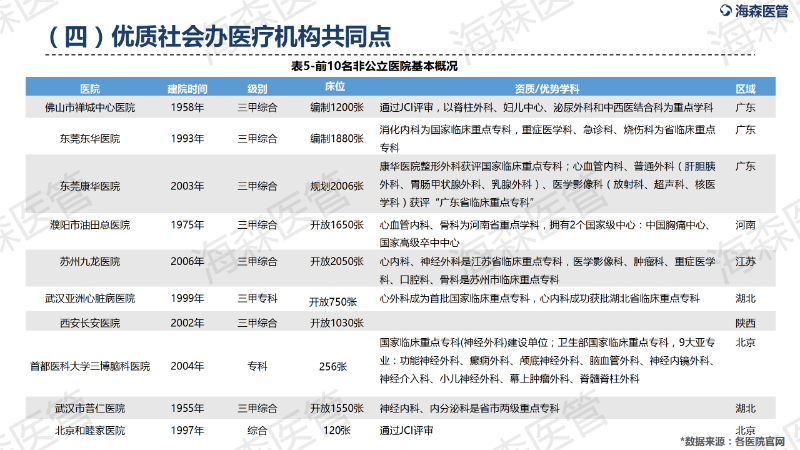Click founding year 2006年
Viewport: 800px width, 450px height.
pos(187,262)
